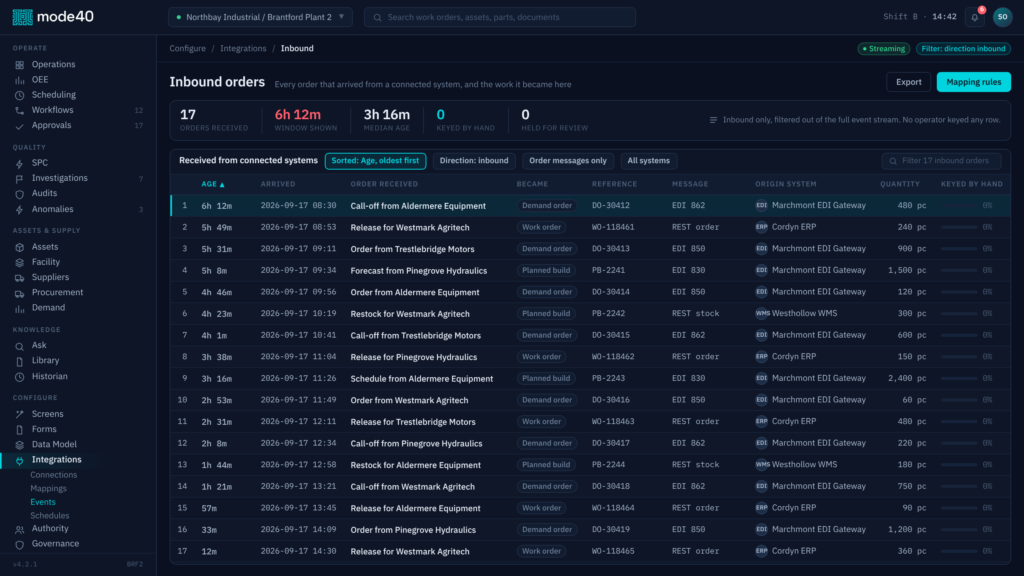Open the notifications bell icon
Screen dimensions: 1024x576
pos(975,18)
